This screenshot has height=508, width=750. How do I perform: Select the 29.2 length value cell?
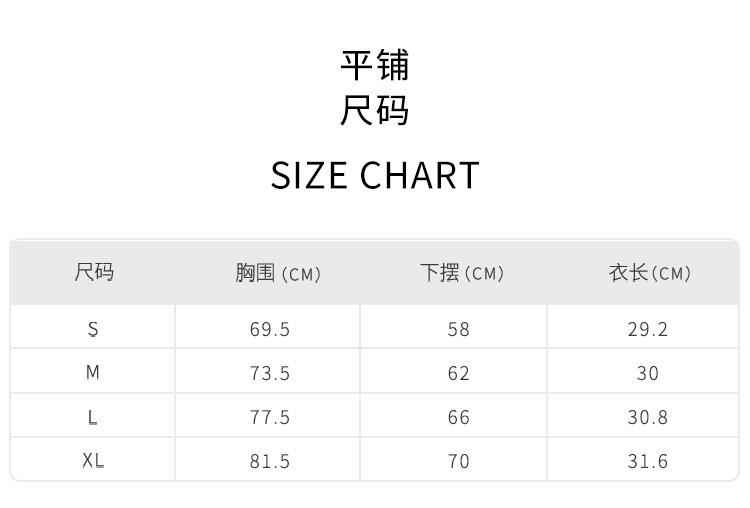click(x=648, y=329)
